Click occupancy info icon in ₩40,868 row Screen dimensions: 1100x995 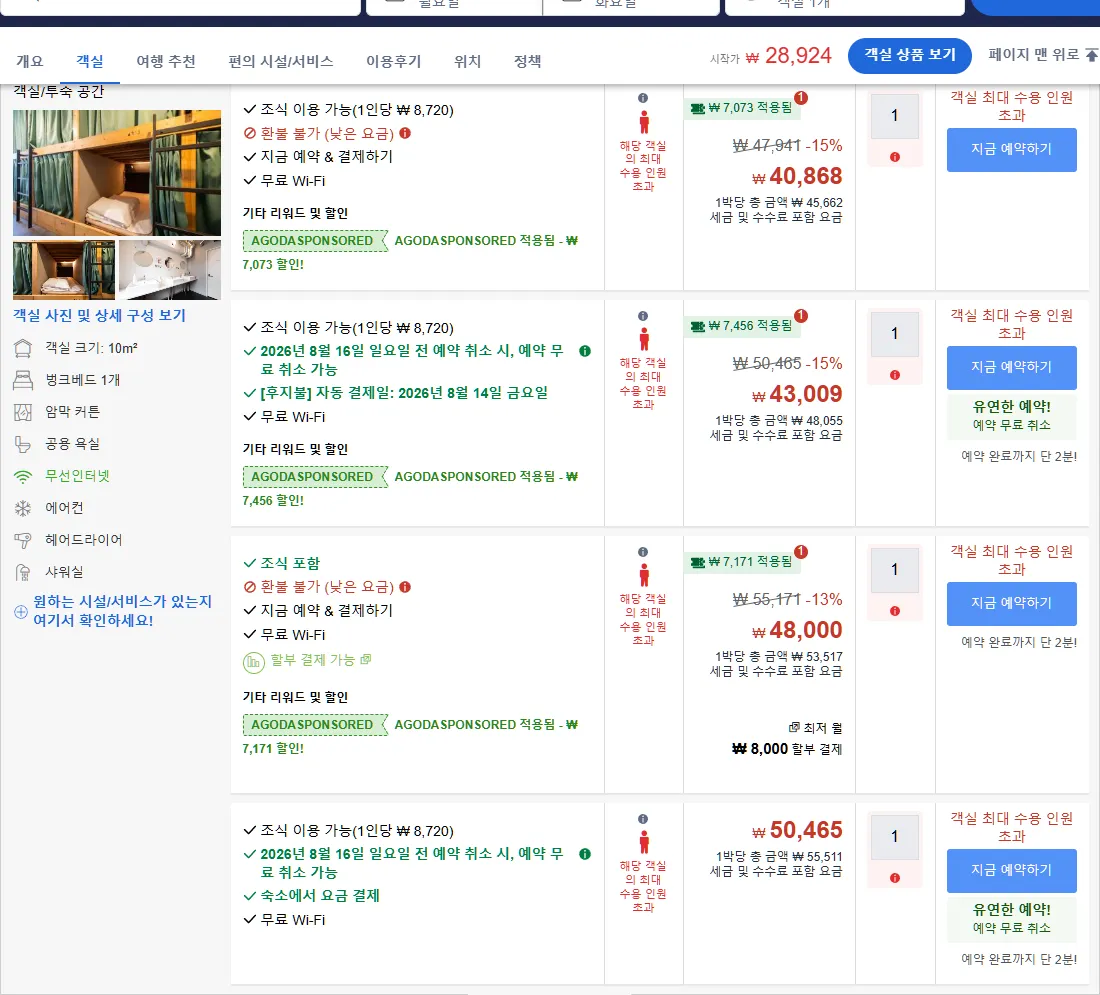(x=643, y=98)
